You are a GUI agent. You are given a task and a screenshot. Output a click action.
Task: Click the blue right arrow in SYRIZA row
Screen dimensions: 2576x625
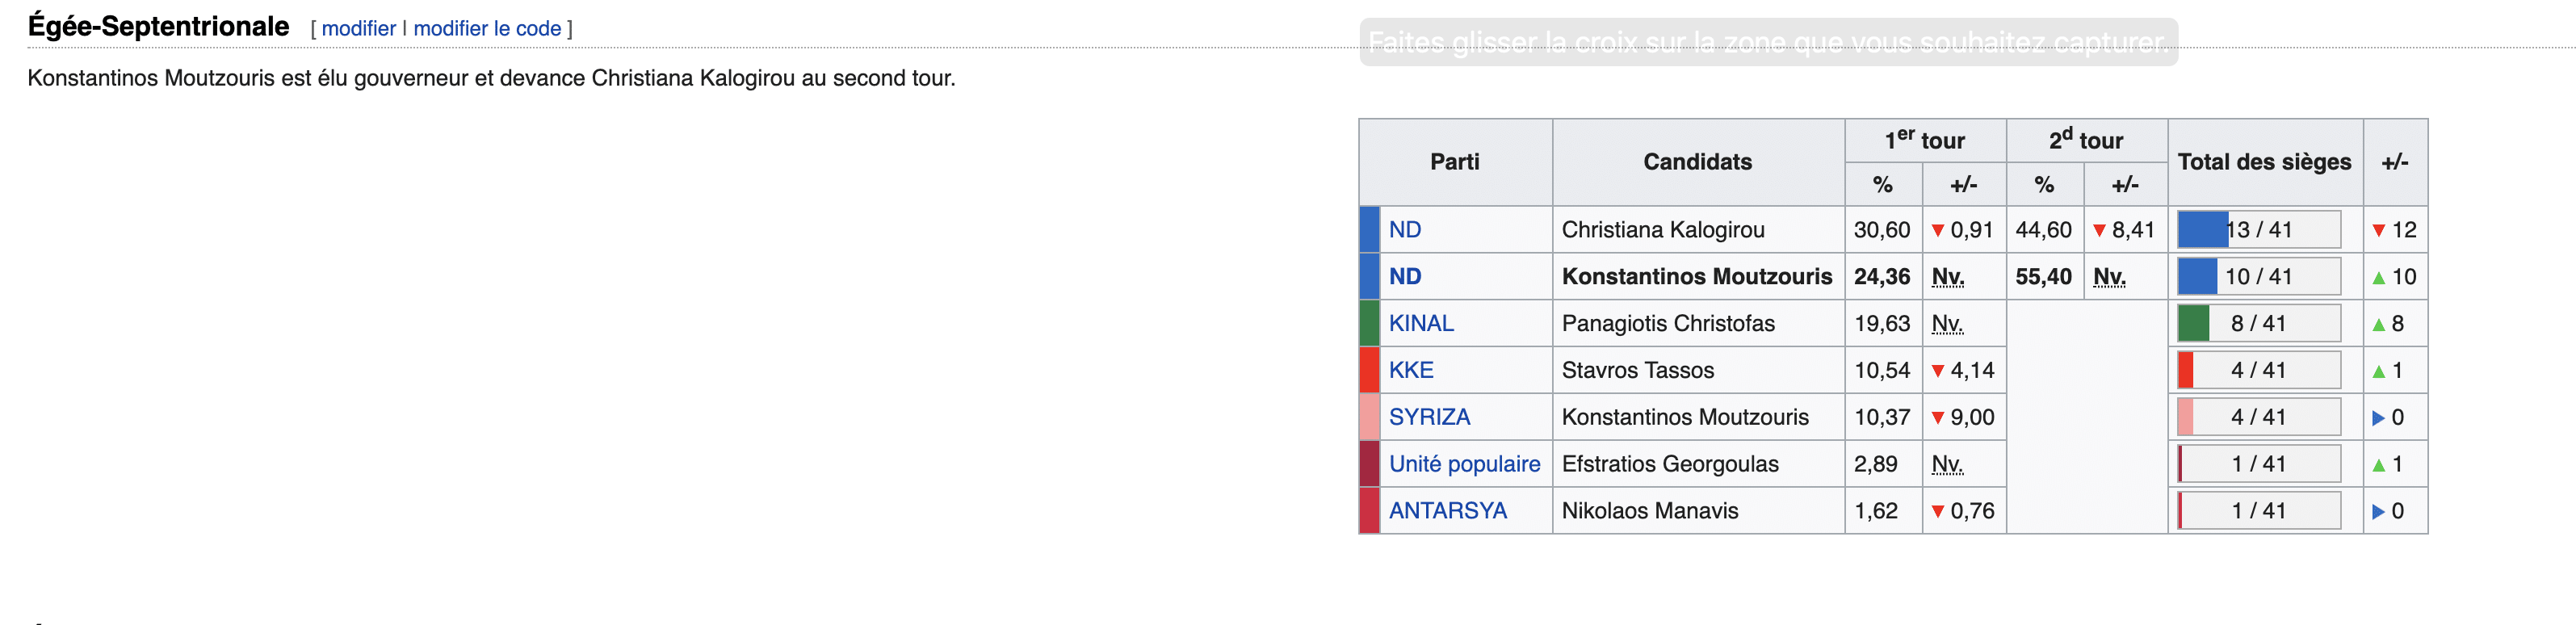click(x=2379, y=418)
